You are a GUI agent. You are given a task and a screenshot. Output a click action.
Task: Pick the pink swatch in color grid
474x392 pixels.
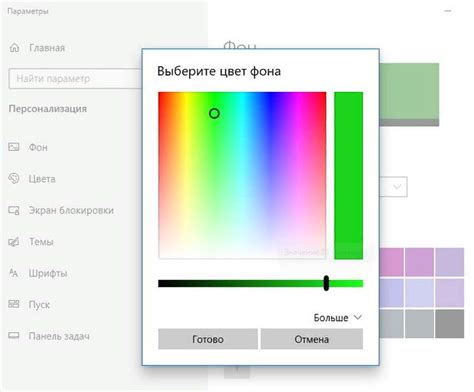[392, 262]
